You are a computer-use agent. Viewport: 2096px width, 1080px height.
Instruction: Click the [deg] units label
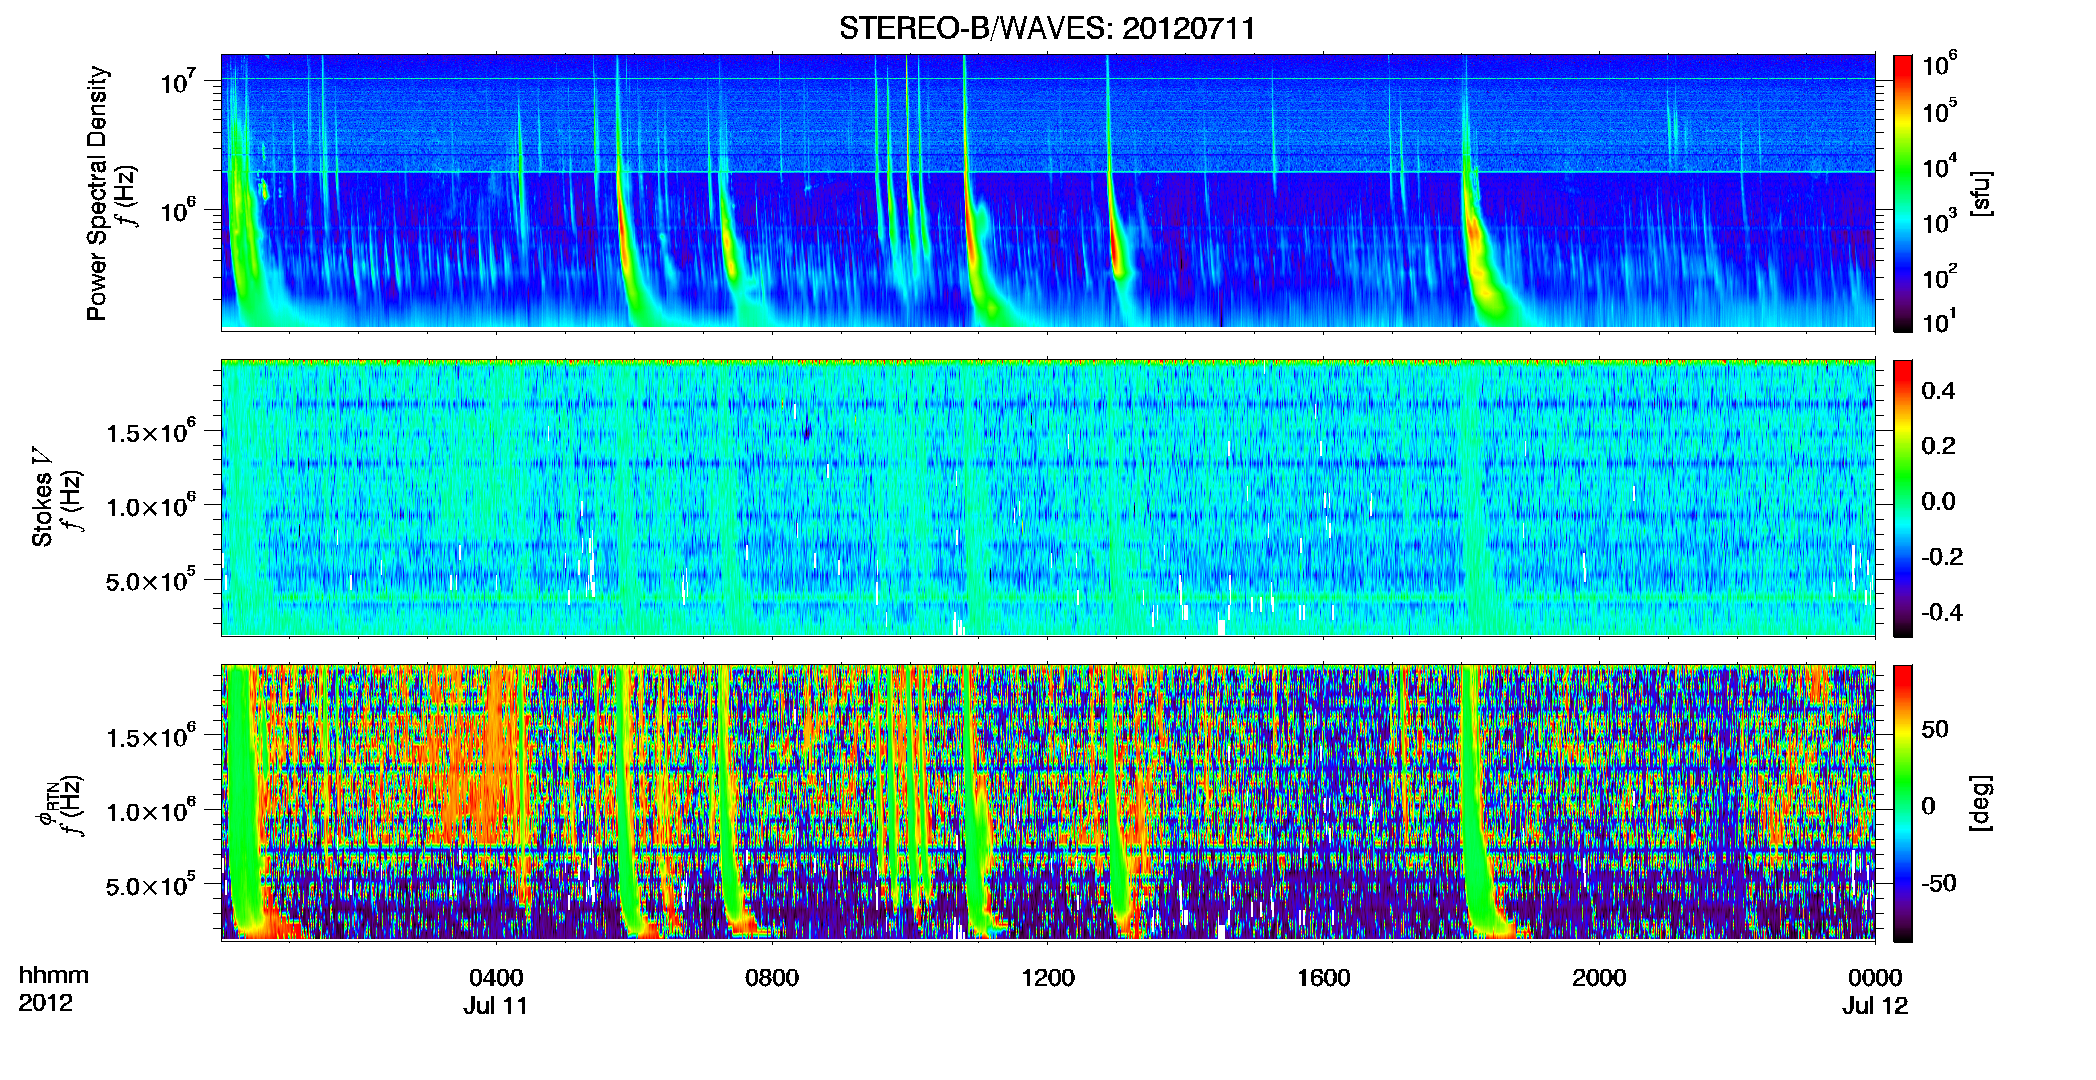pos(1981,803)
